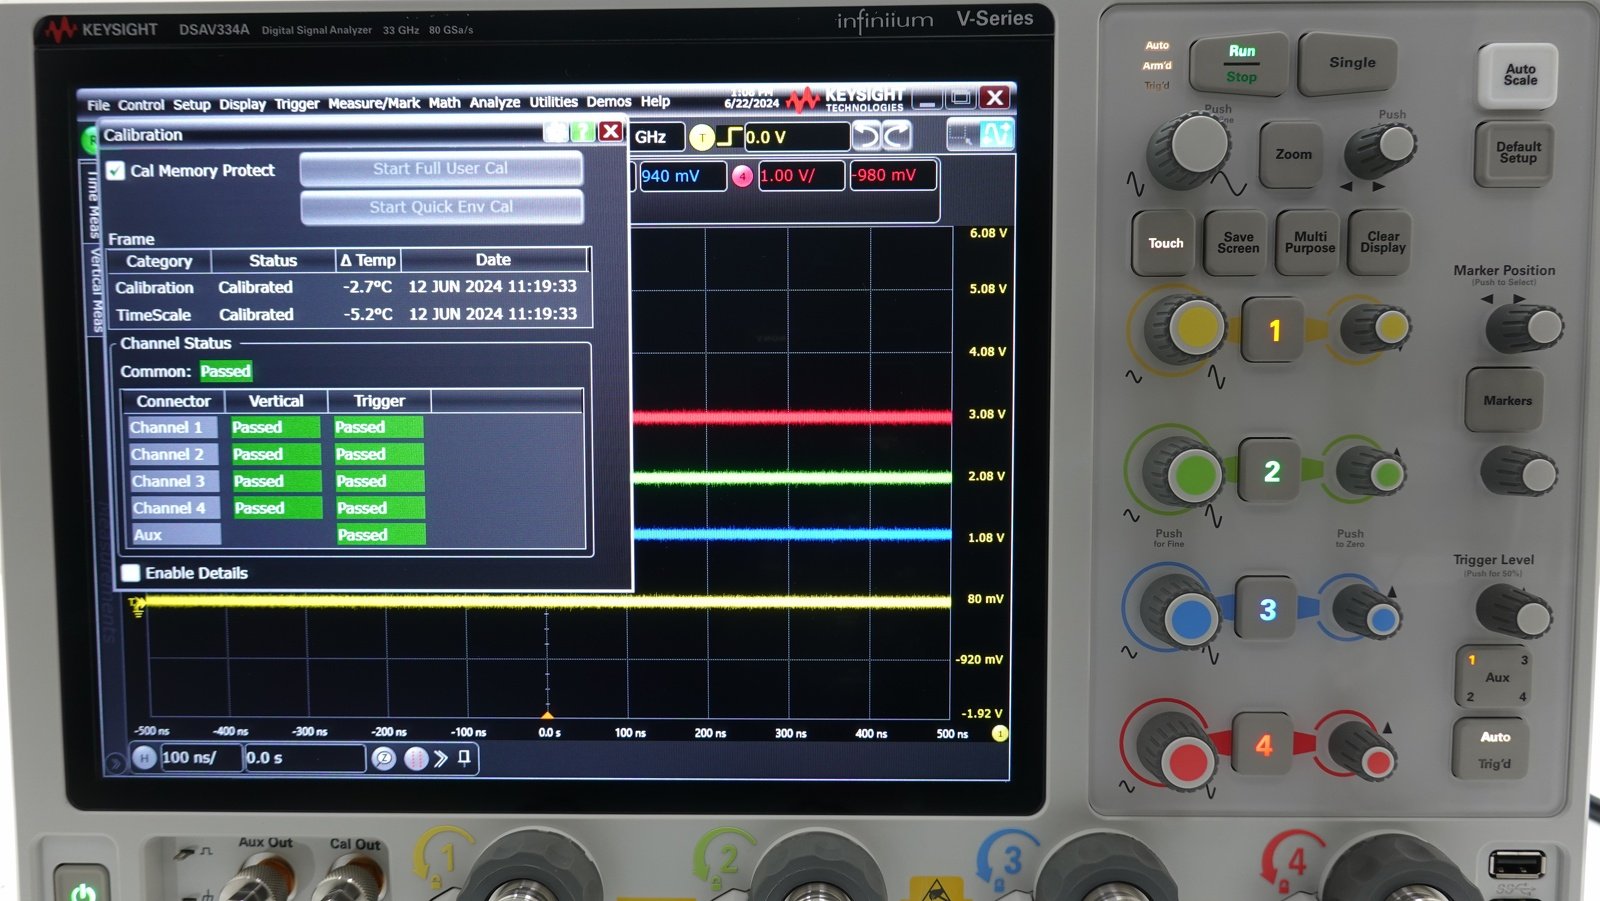Select the Channel 1 connector row

pyautogui.click(x=173, y=427)
